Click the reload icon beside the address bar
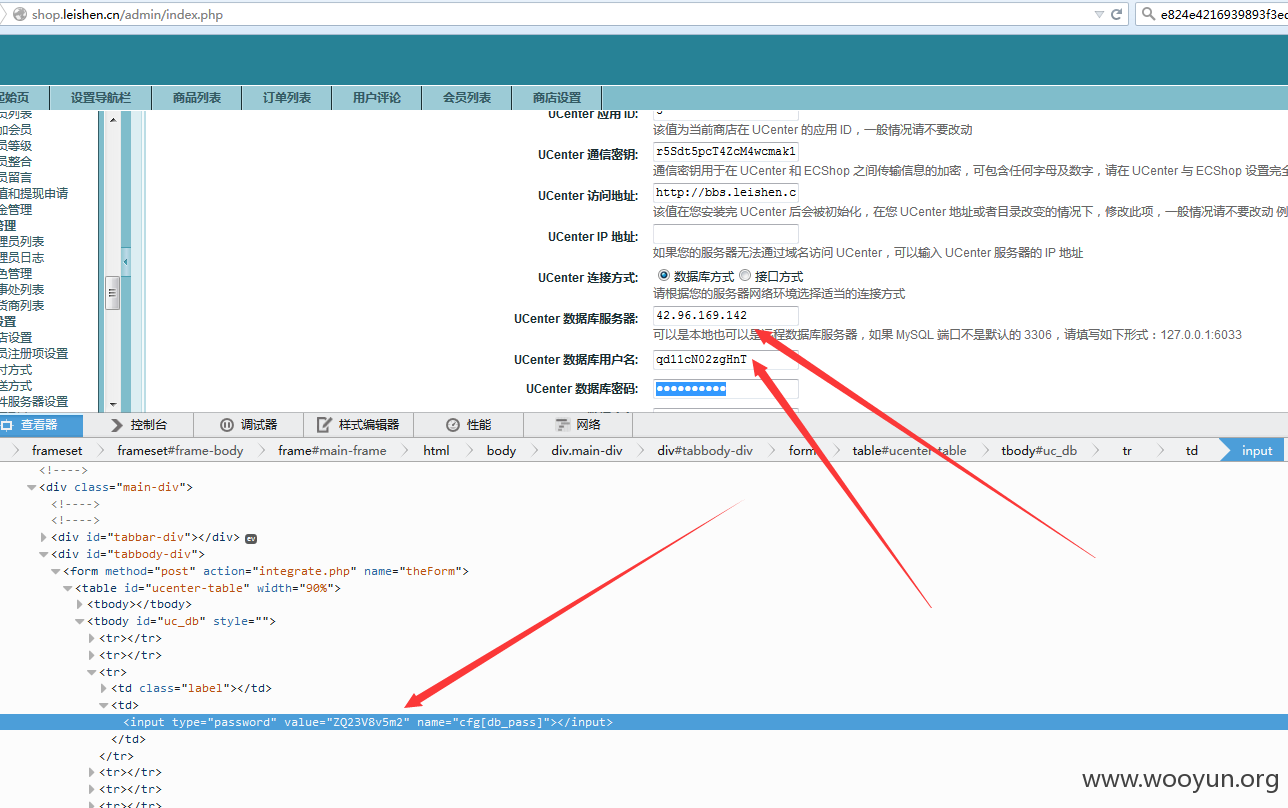This screenshot has height=808, width=1288. coord(1119,14)
